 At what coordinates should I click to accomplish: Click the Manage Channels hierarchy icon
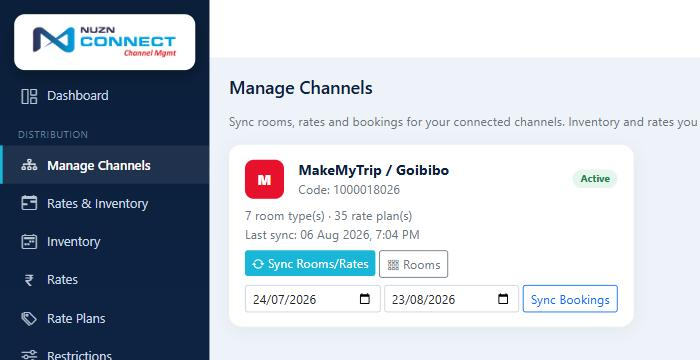29,165
